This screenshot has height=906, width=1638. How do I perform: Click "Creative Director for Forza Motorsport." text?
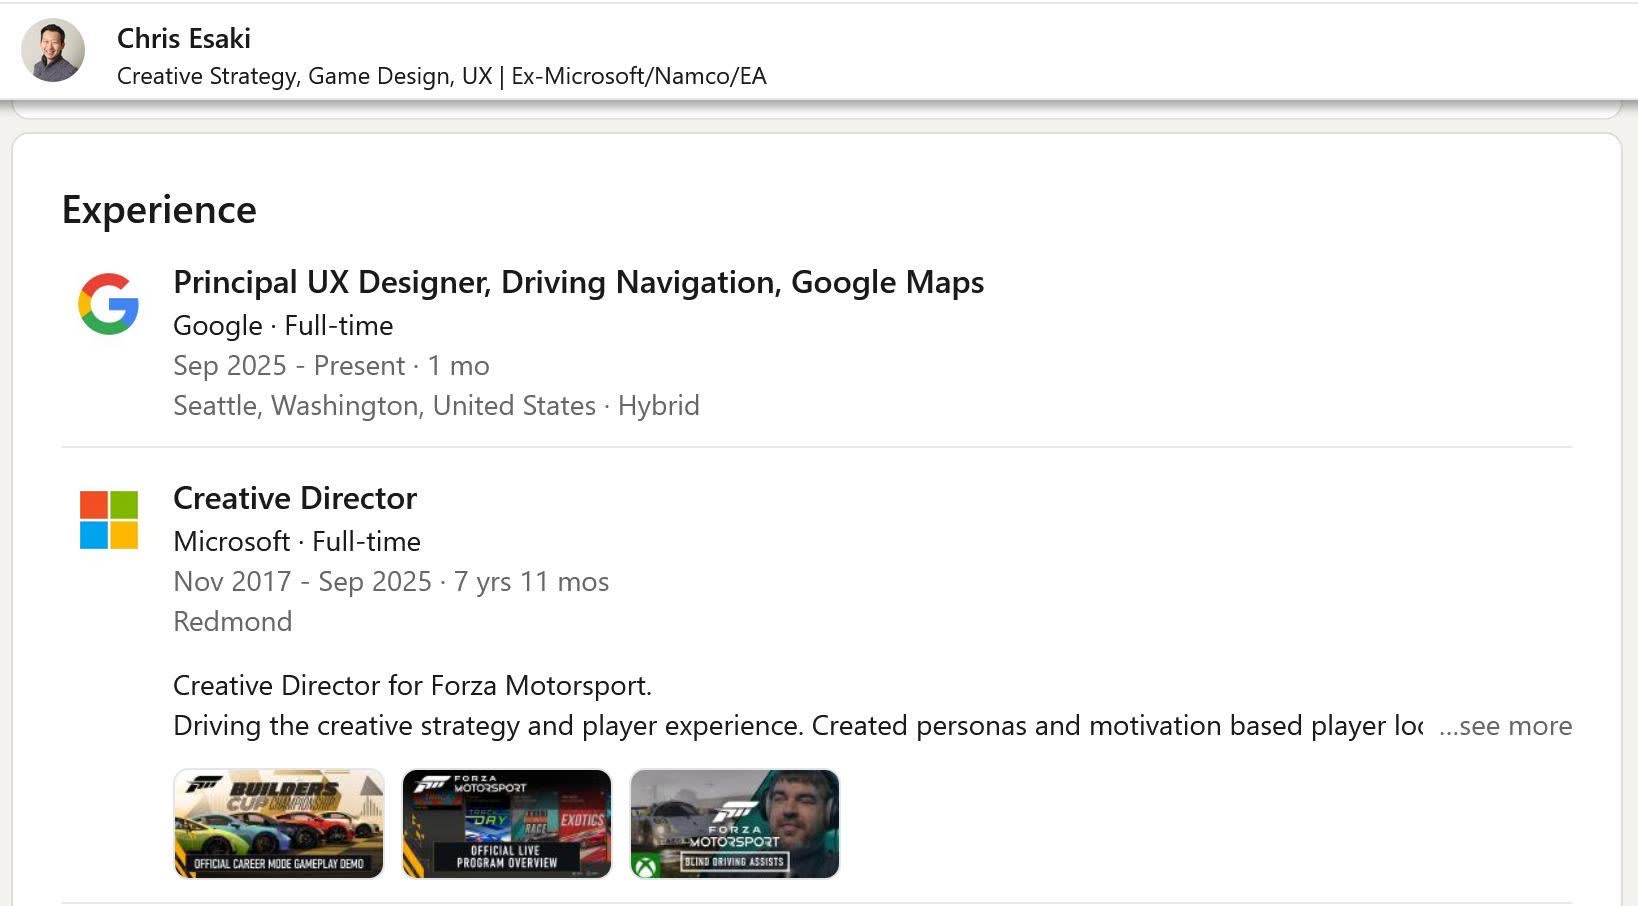(412, 686)
